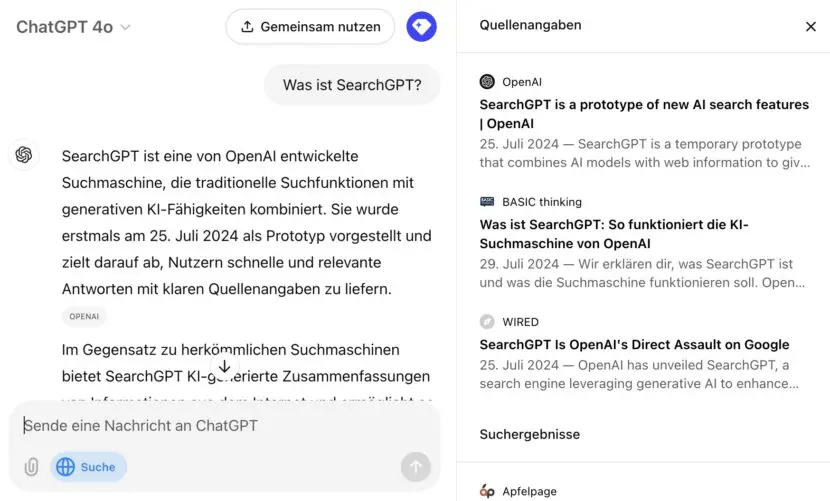The height and width of the screenshot is (501, 830).
Task: Click the blue diamond profile icon
Action: [x=422, y=27]
